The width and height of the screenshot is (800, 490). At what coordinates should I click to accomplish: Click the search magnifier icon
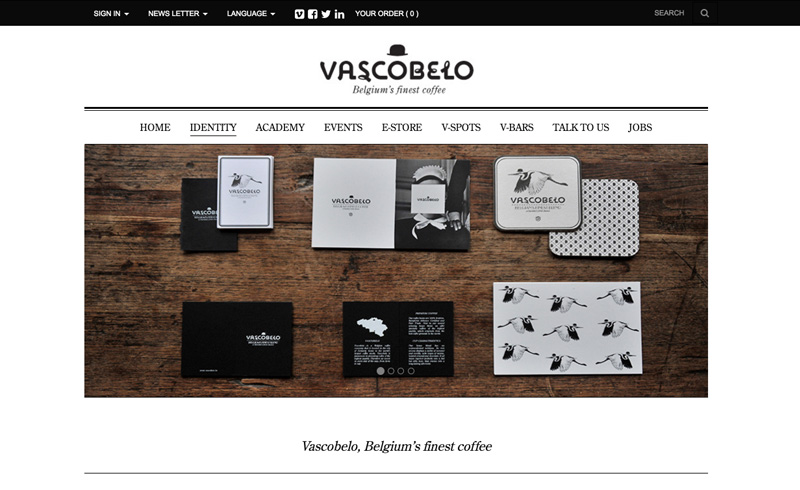[x=705, y=13]
